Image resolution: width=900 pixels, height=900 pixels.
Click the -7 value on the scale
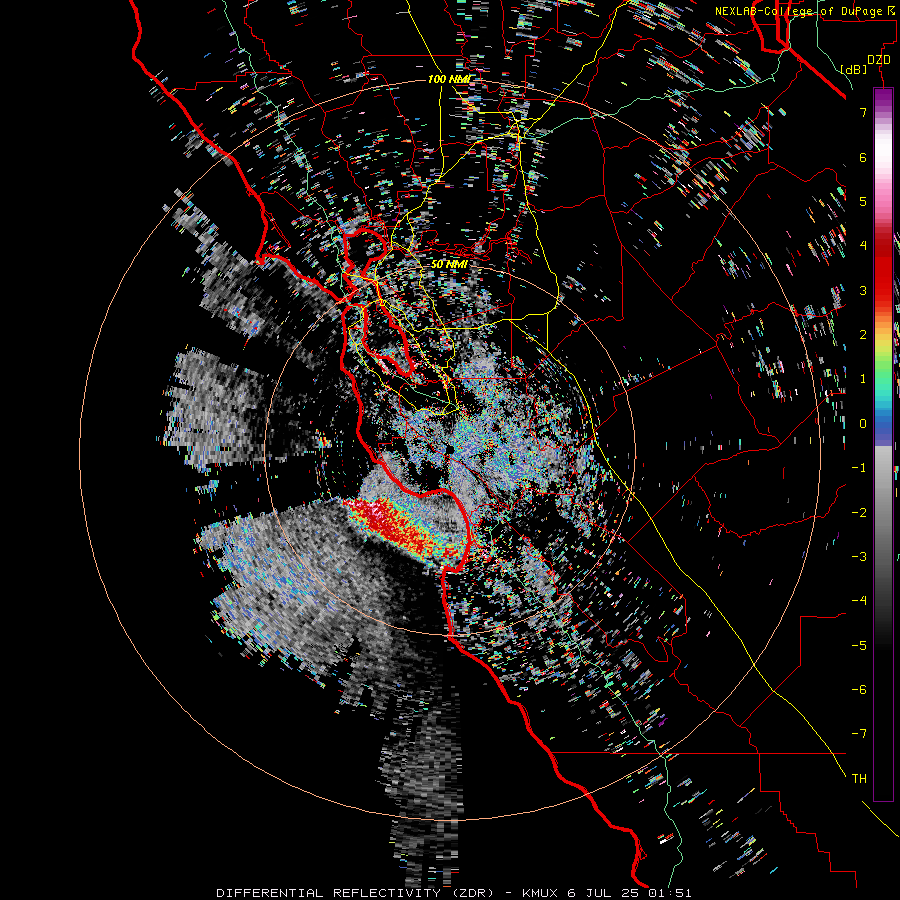click(x=859, y=734)
